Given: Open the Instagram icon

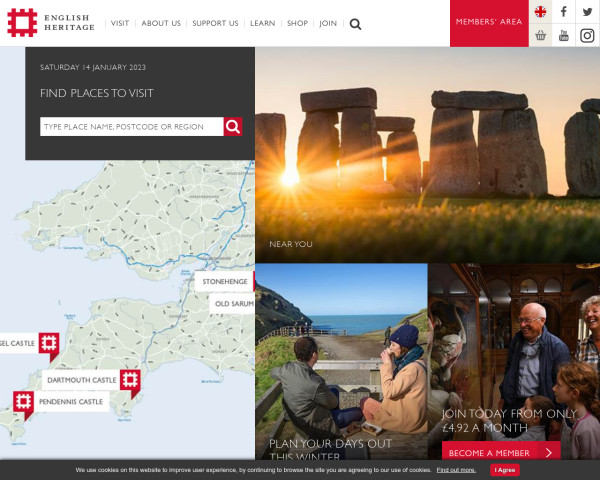Looking at the screenshot, I should (x=587, y=36).
